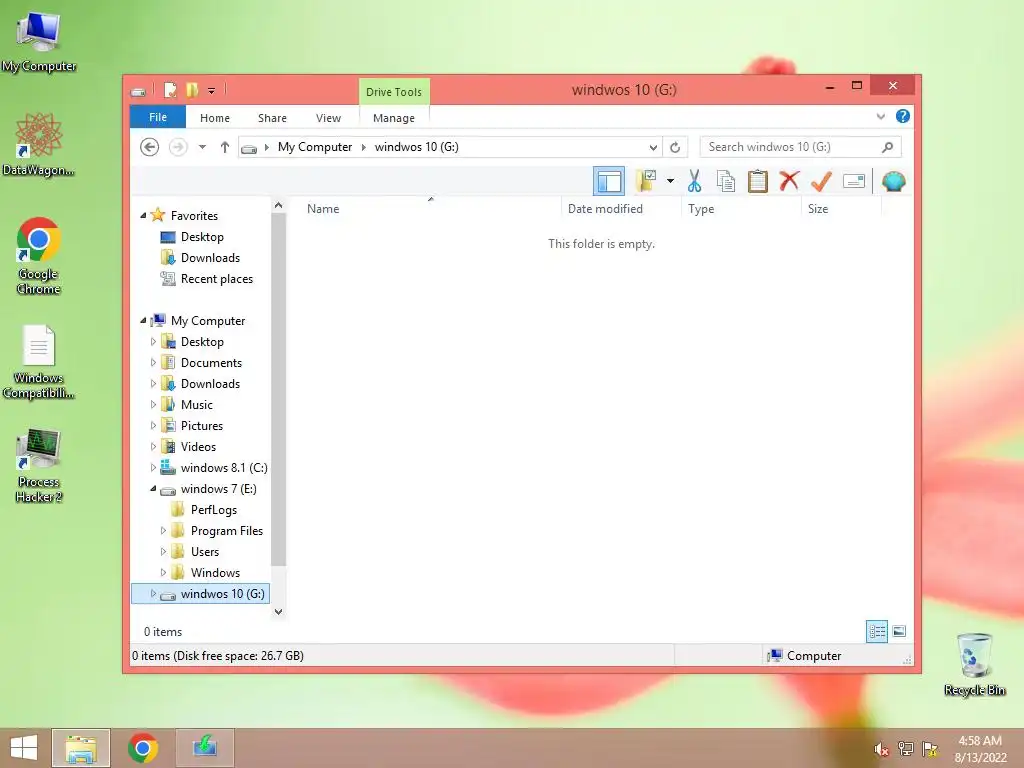Select the Cut scissors icon
The height and width of the screenshot is (768, 1024).
[694, 181]
